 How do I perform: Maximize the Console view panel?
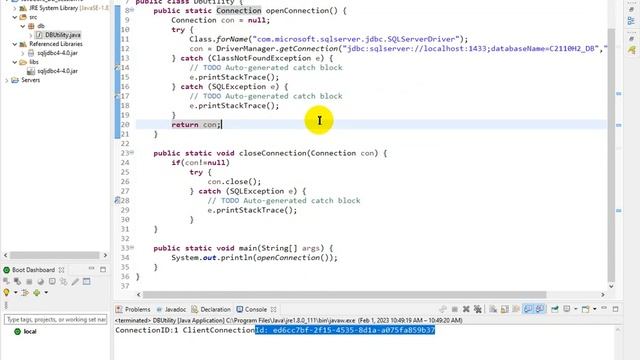tap(616, 309)
